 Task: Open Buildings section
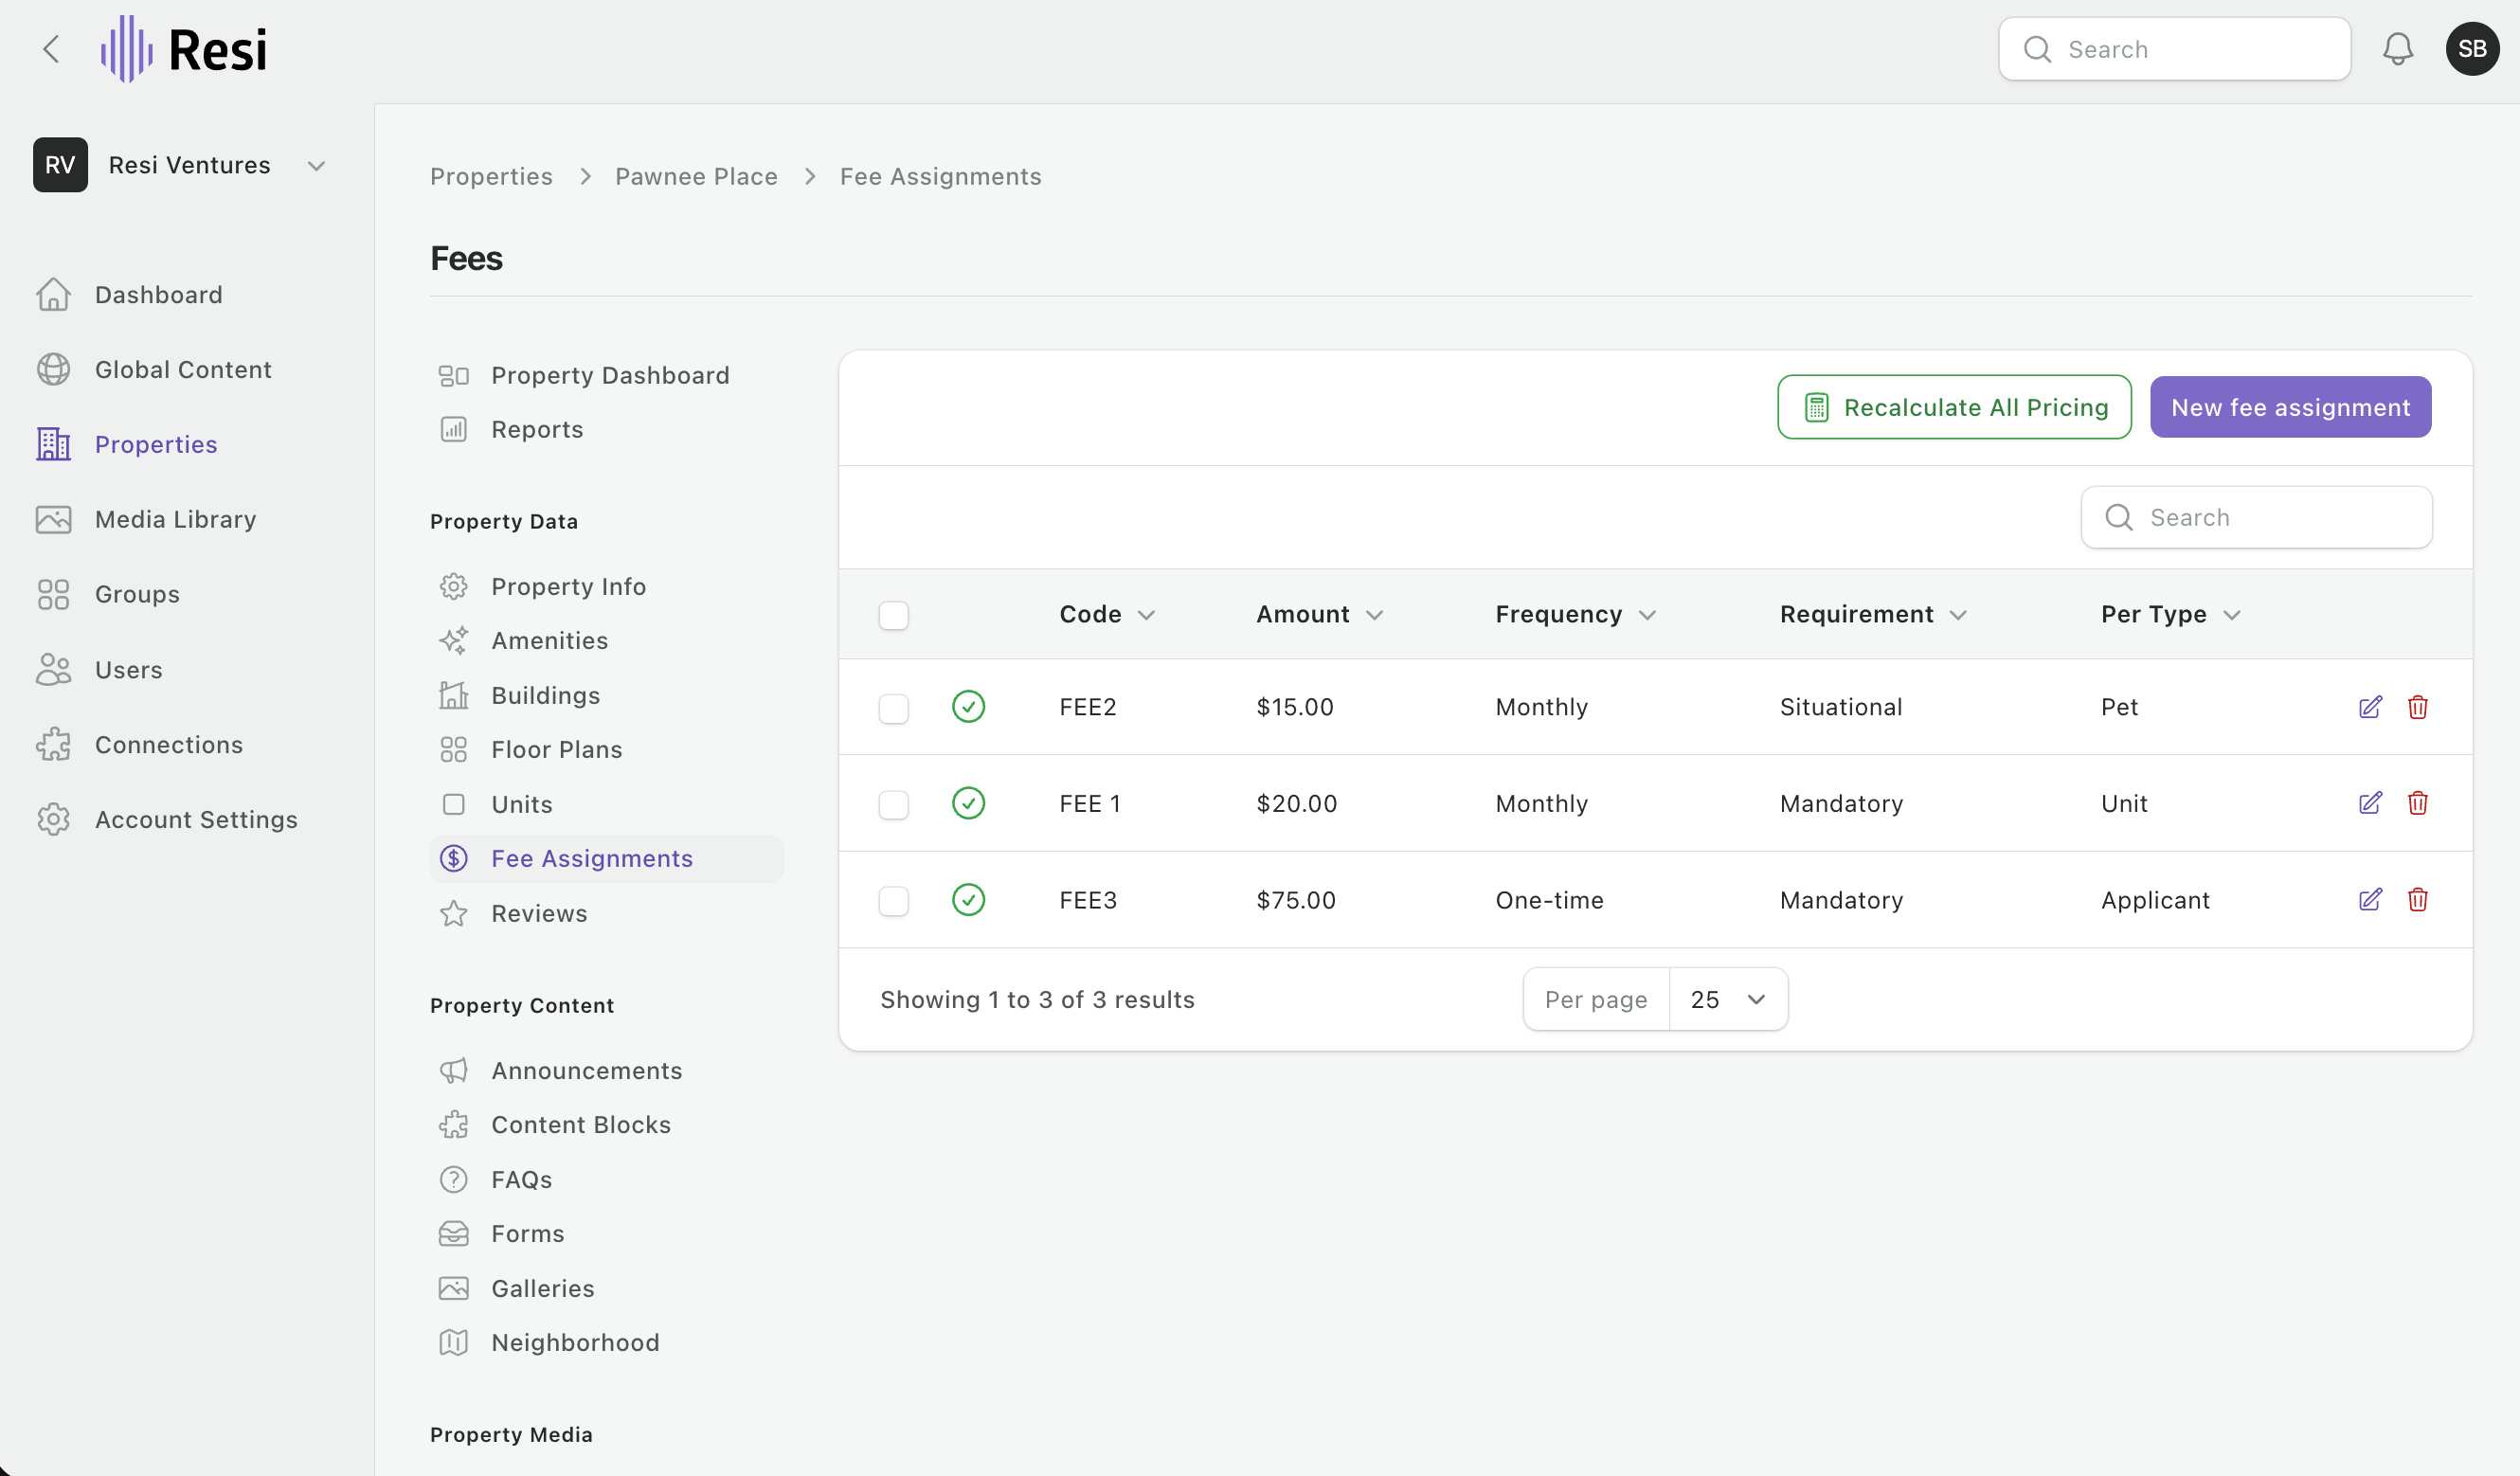click(x=606, y=696)
